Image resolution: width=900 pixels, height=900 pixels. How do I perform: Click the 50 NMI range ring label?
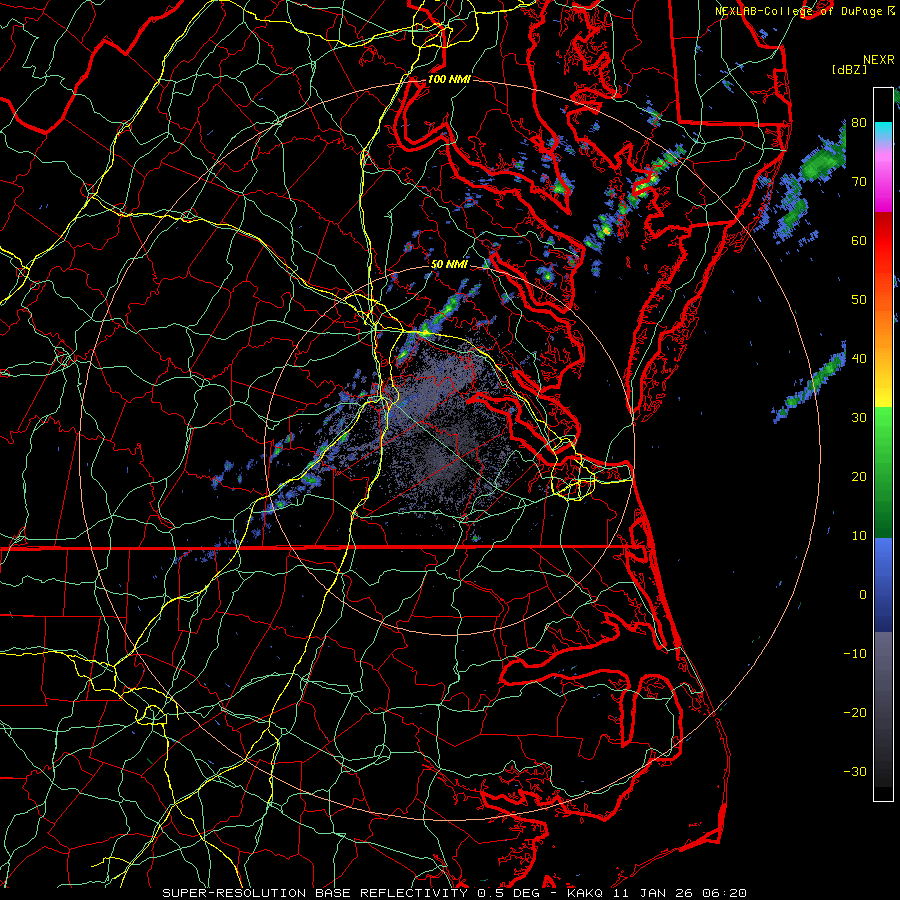pyautogui.click(x=449, y=264)
